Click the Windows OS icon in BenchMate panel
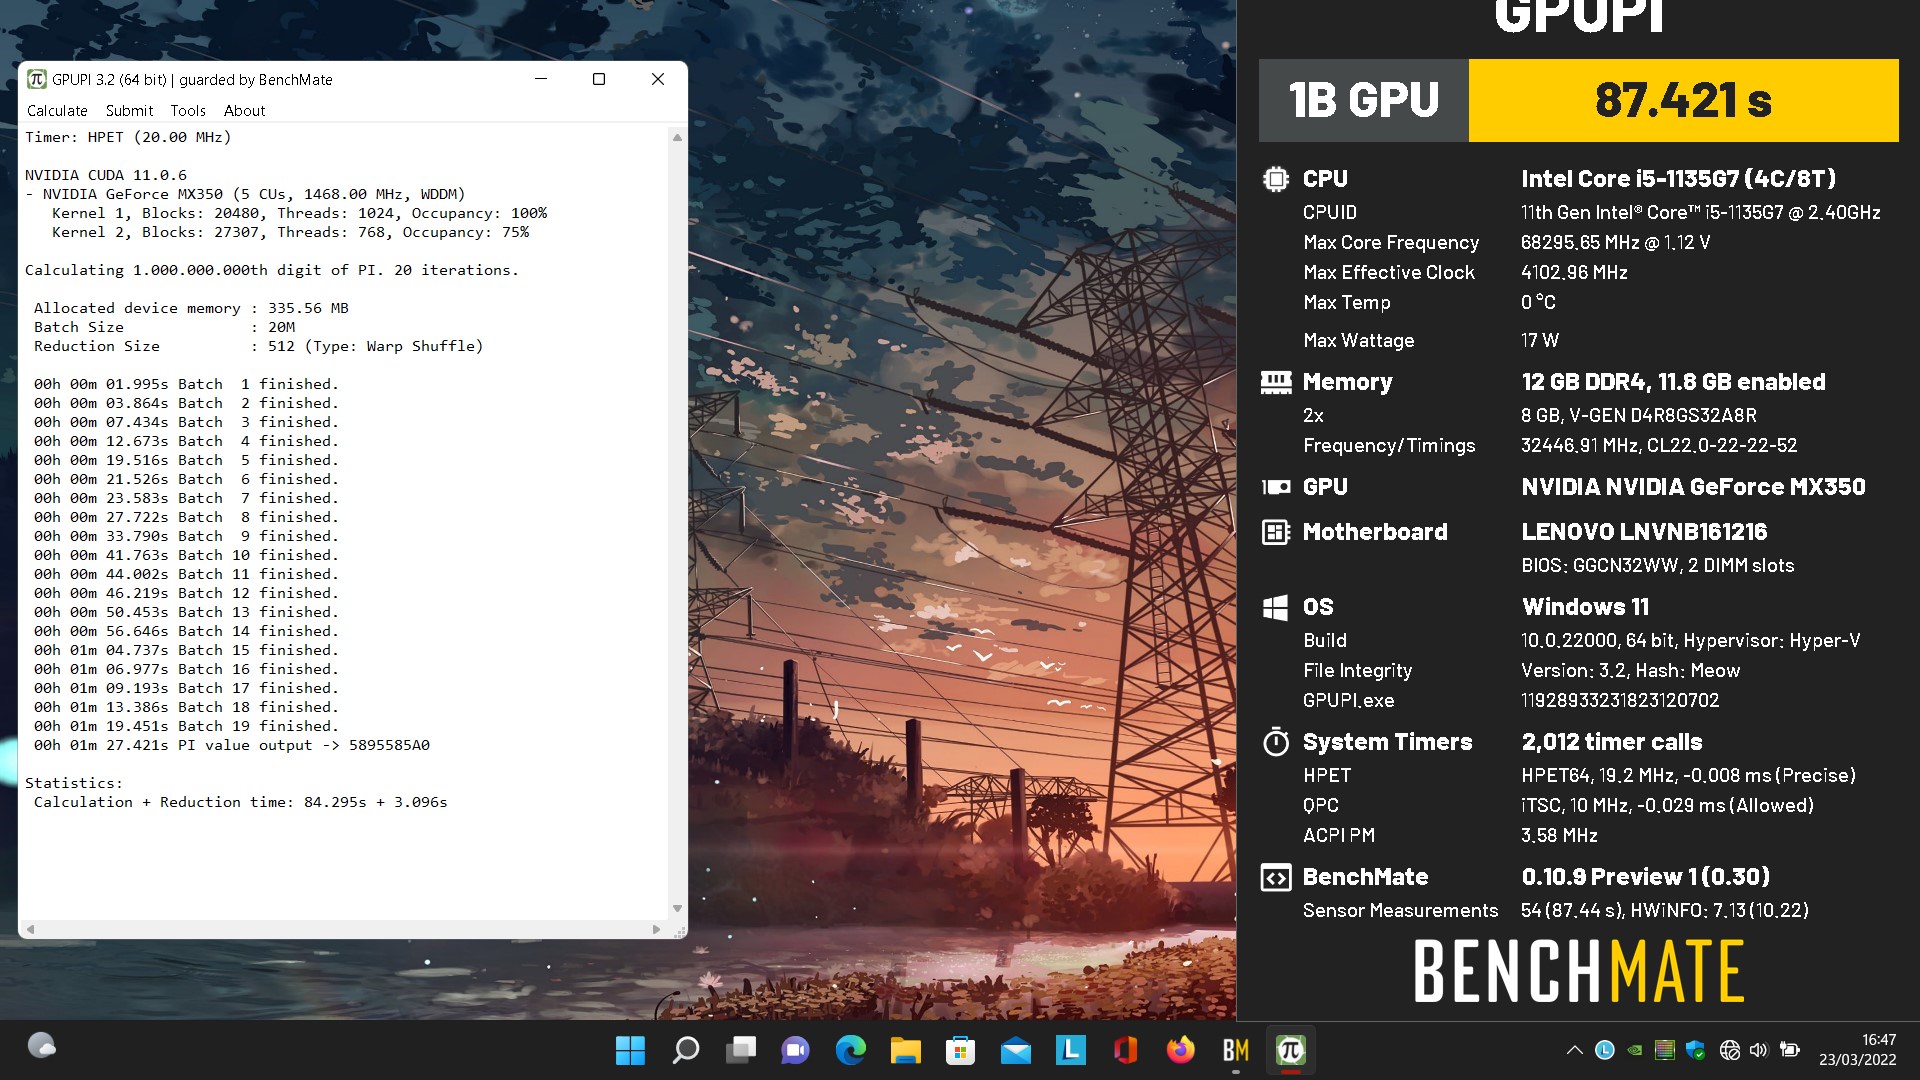 tap(1276, 607)
